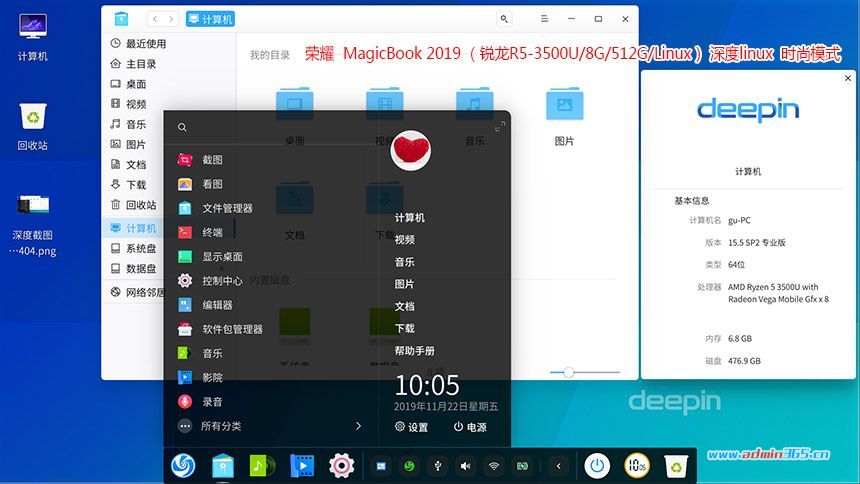Click 电源 power button in launcher

pos(470,427)
